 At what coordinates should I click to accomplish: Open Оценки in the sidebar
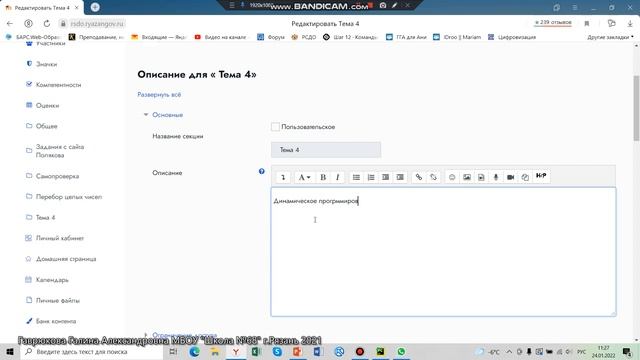47,105
